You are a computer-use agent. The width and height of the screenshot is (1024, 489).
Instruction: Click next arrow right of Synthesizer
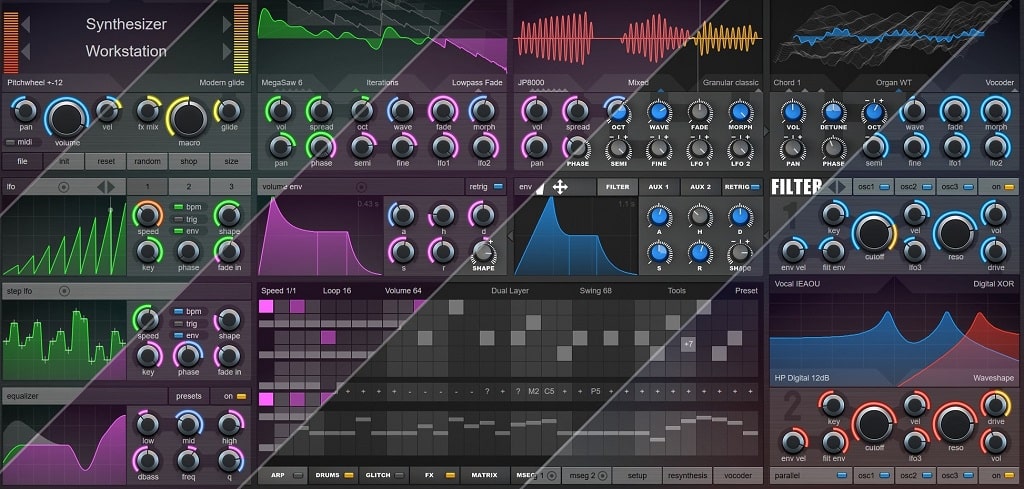click(227, 25)
